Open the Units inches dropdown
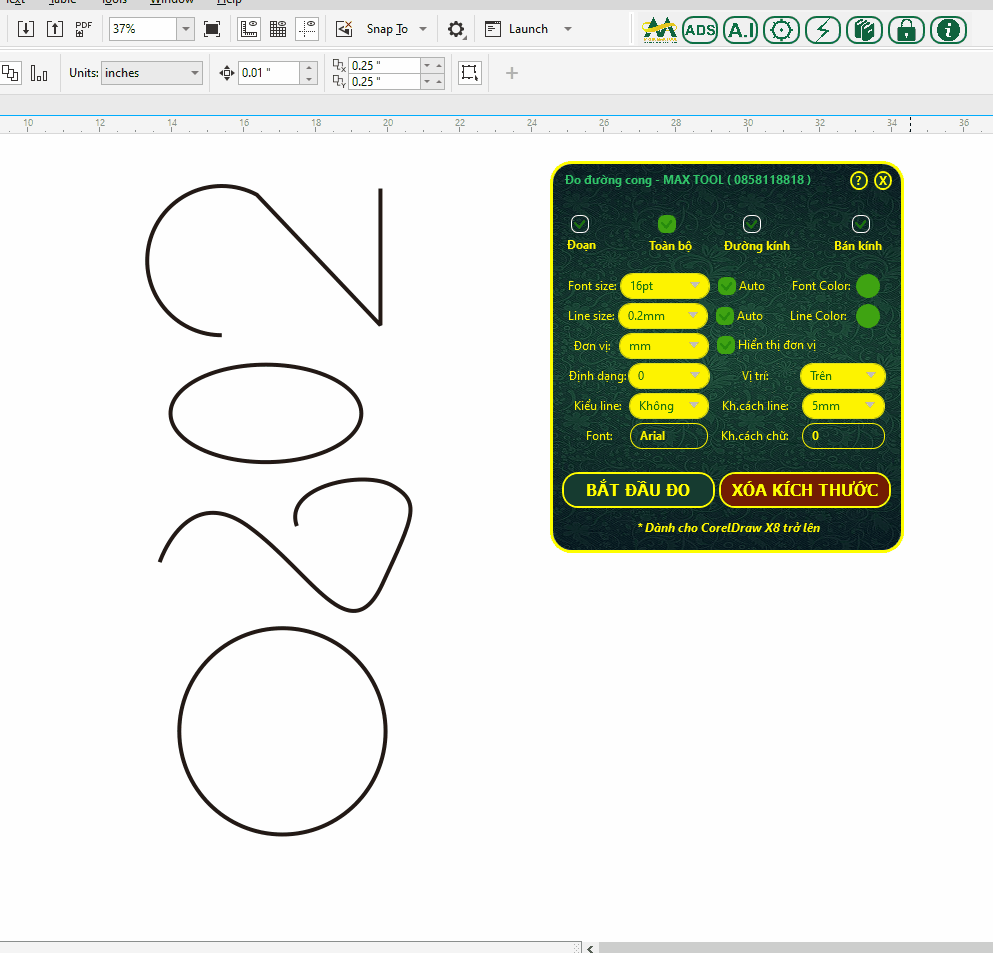The width and height of the screenshot is (993, 953). [x=151, y=73]
